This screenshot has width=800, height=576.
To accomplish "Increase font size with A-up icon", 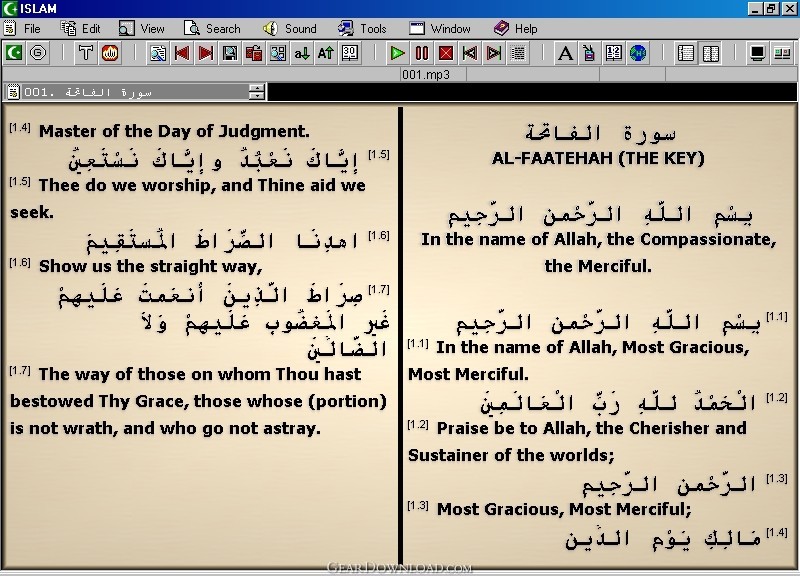I will click(x=326, y=53).
